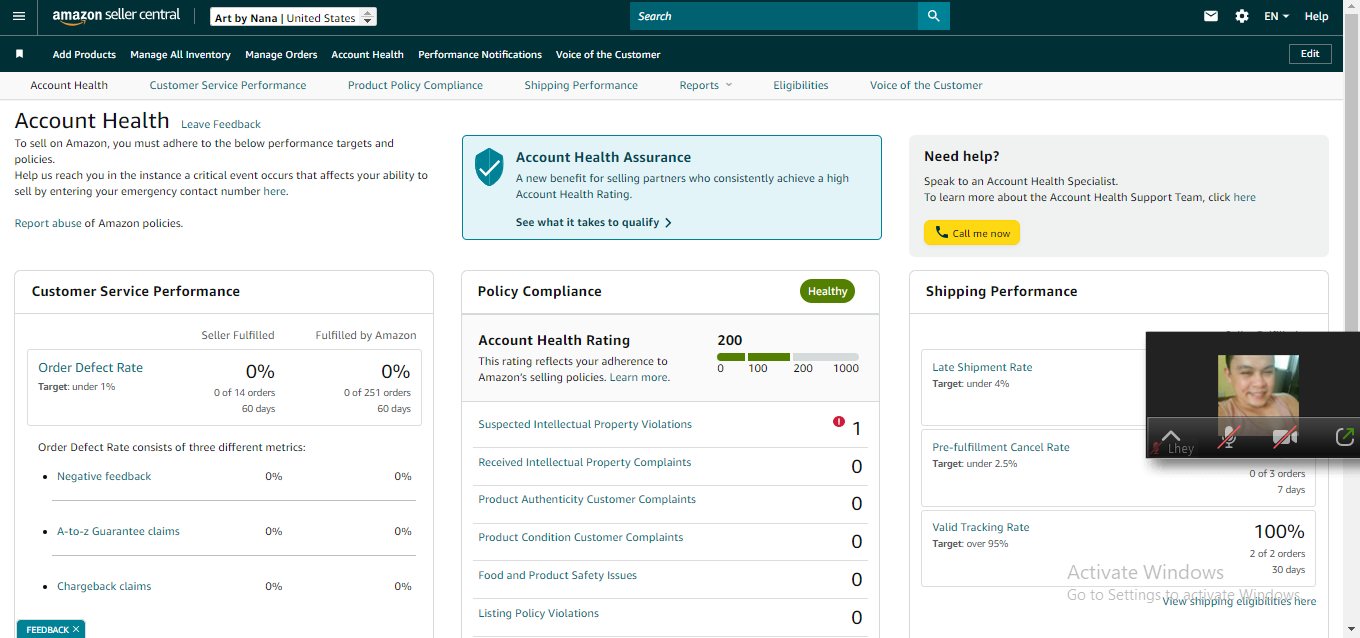The height and width of the screenshot is (638, 1360).
Task: Open the Valid Tracking Rate link
Action: point(980,527)
